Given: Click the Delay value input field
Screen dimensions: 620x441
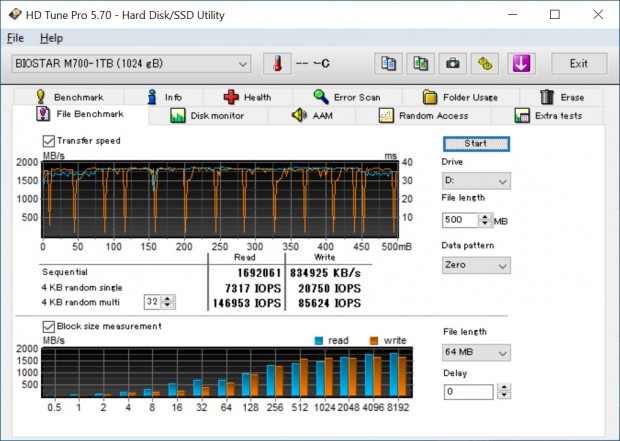Looking at the screenshot, I should point(467,392).
